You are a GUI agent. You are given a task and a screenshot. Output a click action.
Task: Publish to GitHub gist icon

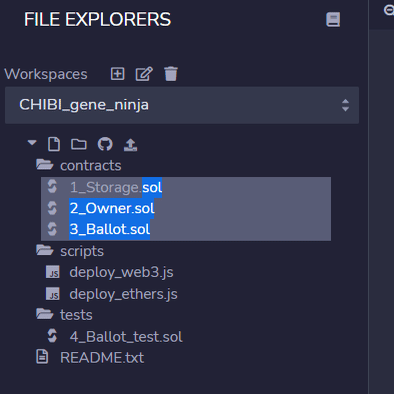click(105, 144)
